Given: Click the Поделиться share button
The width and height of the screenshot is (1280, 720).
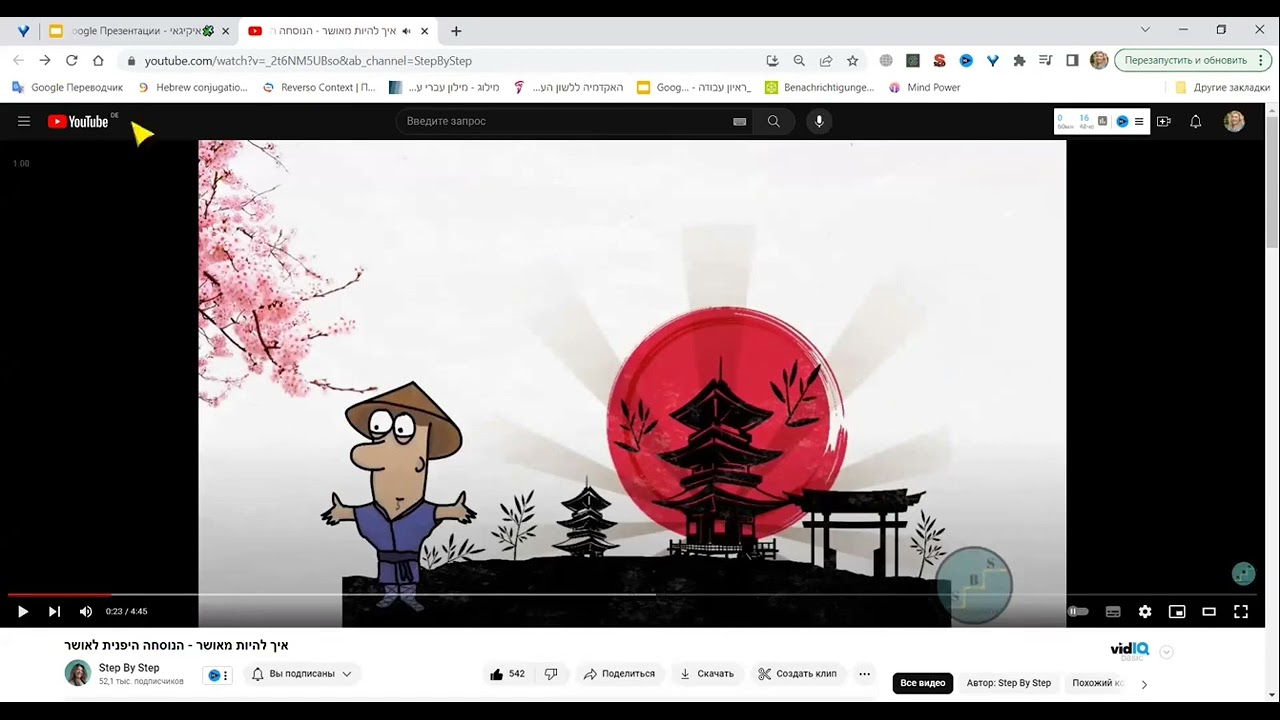Looking at the screenshot, I should pyautogui.click(x=619, y=674).
